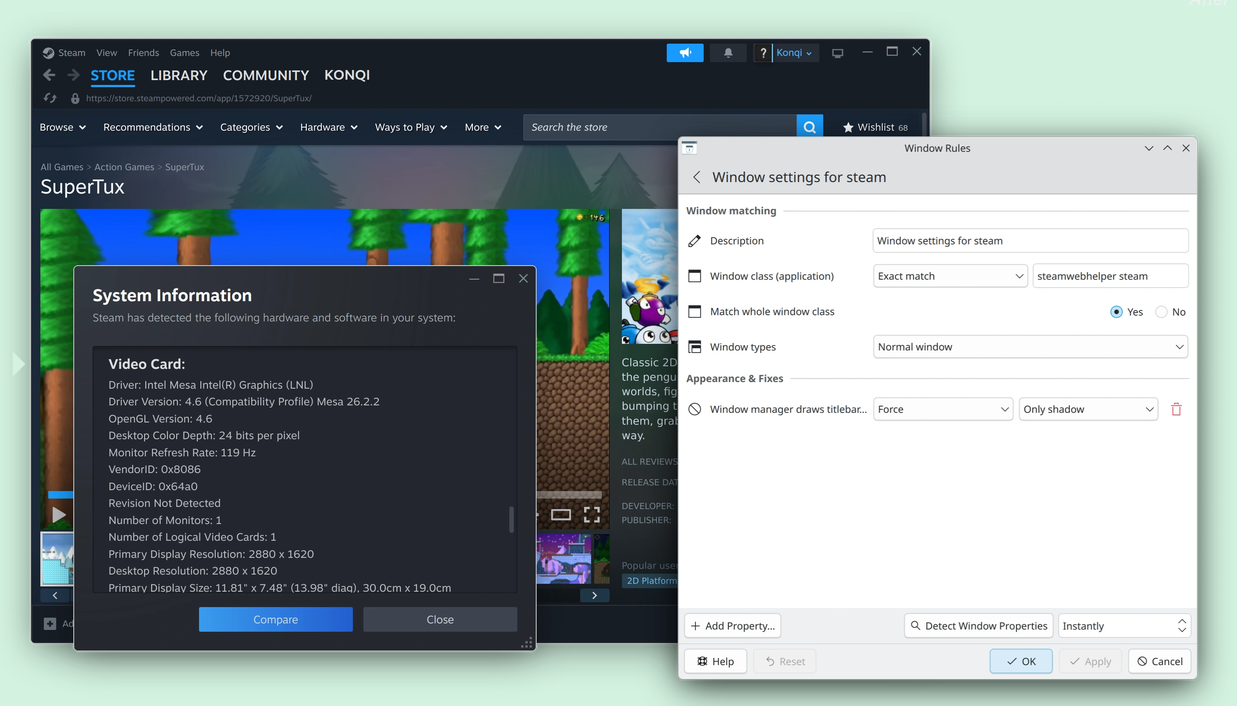This screenshot has width=1237, height=706.
Task: Click the Wishlist star icon
Action: (848, 127)
